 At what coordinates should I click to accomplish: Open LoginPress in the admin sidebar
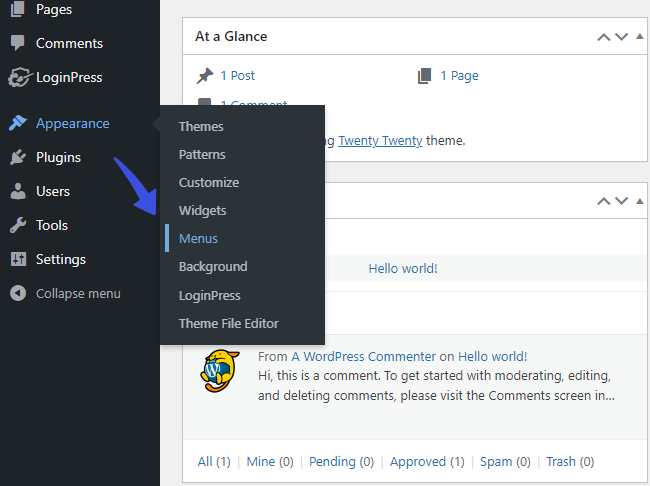point(69,77)
